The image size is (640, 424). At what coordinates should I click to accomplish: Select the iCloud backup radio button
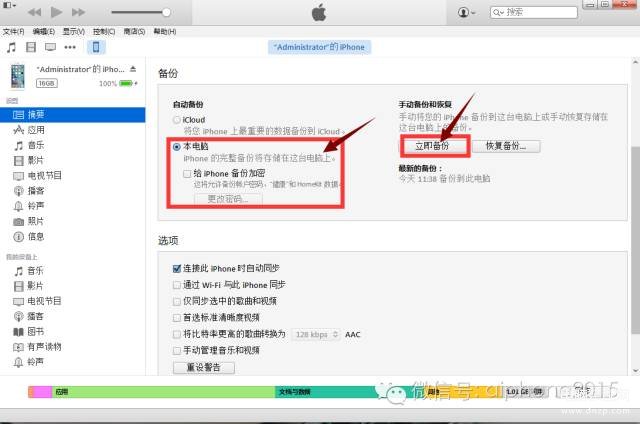(x=177, y=120)
